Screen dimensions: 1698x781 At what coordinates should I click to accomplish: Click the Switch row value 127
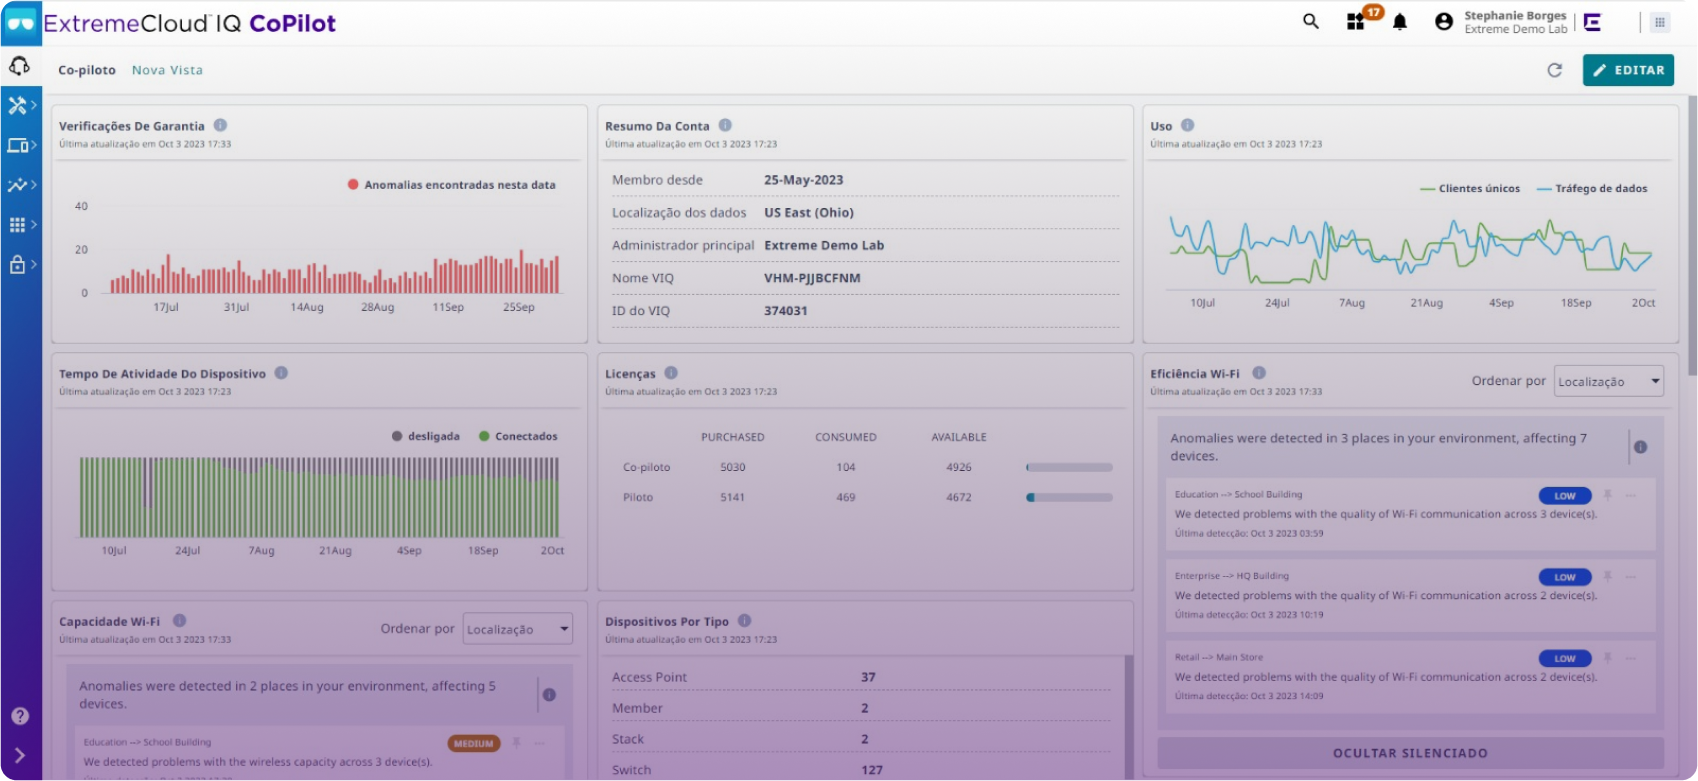(872, 770)
